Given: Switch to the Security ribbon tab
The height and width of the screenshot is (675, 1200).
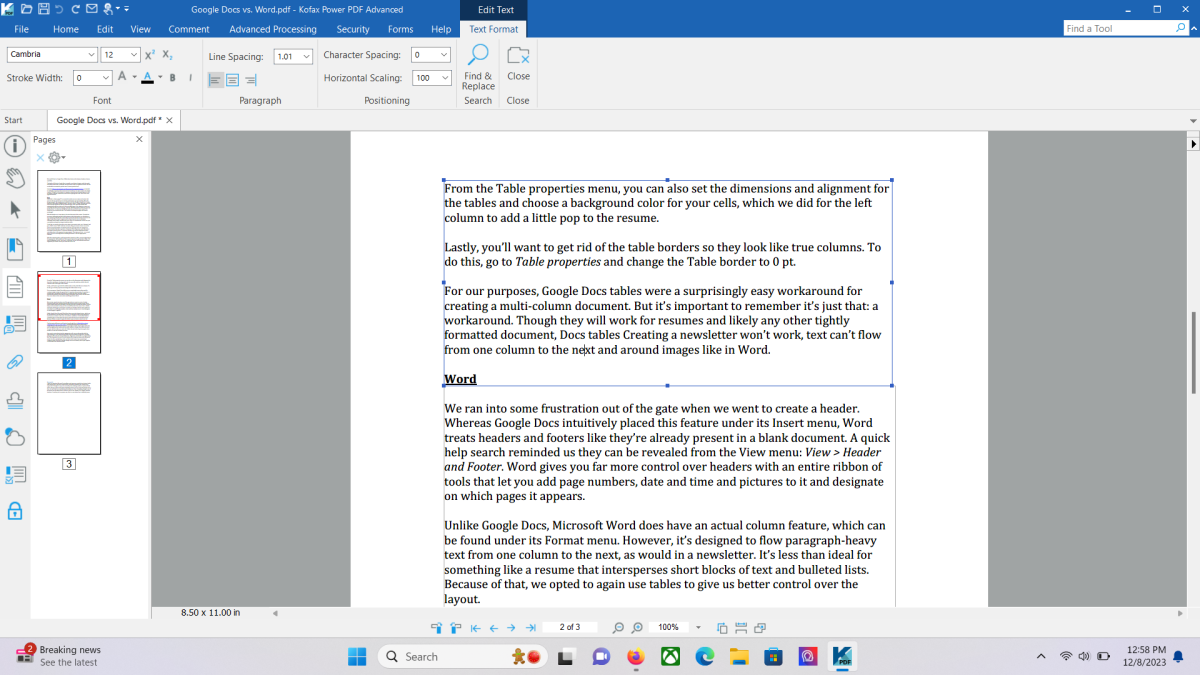Looking at the screenshot, I should tap(353, 29).
